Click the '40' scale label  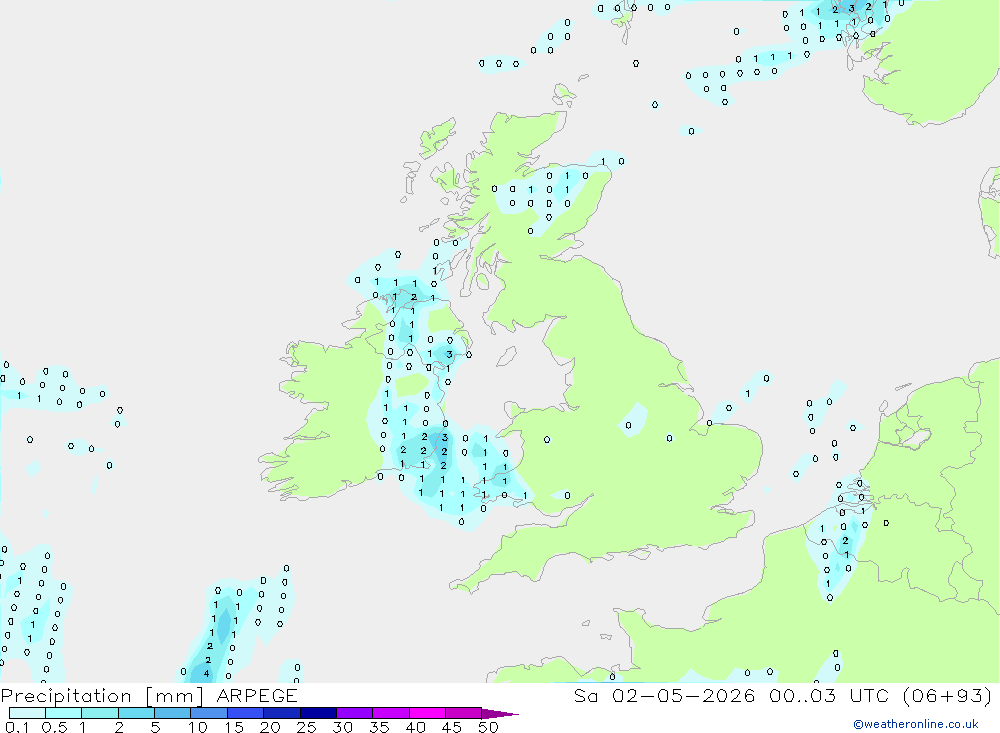[x=415, y=727]
